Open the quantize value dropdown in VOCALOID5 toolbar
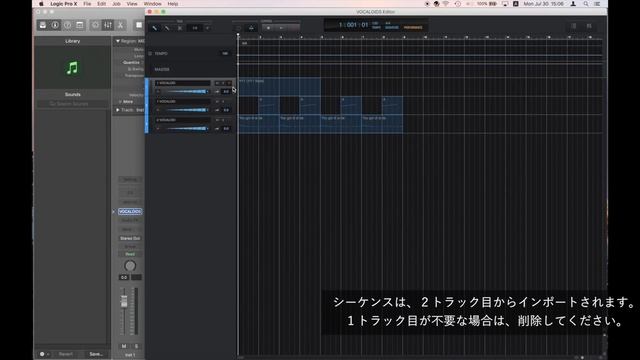This screenshot has height=360, width=640. click(x=195, y=28)
